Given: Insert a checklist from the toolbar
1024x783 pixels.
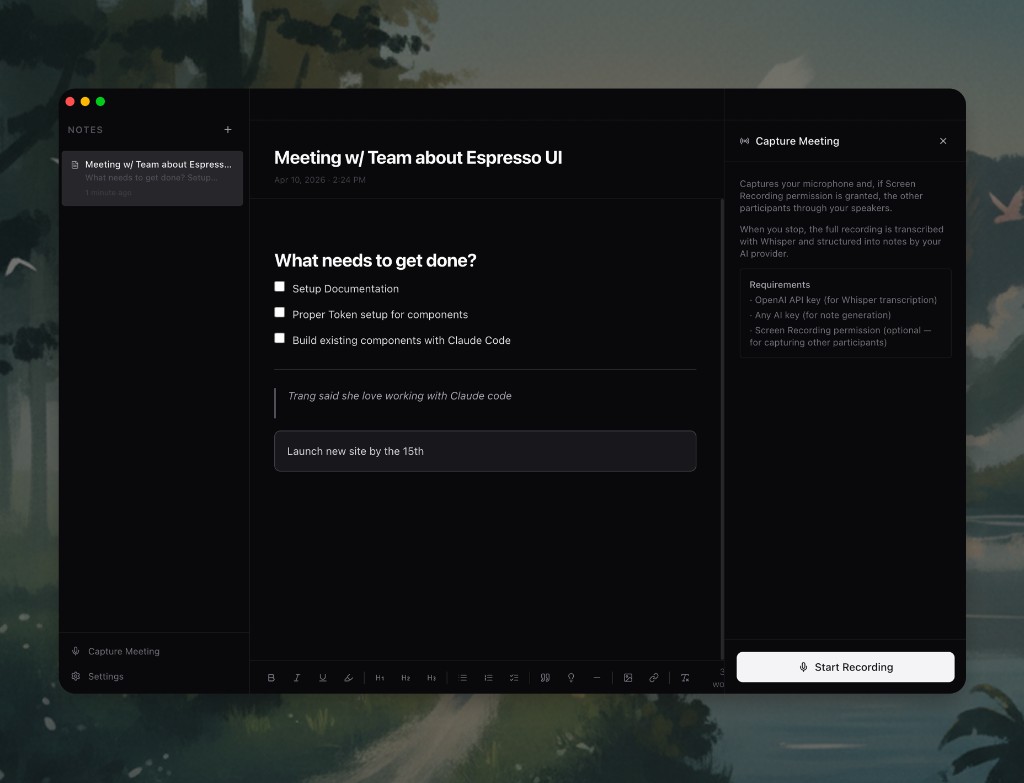Looking at the screenshot, I should coord(513,677).
